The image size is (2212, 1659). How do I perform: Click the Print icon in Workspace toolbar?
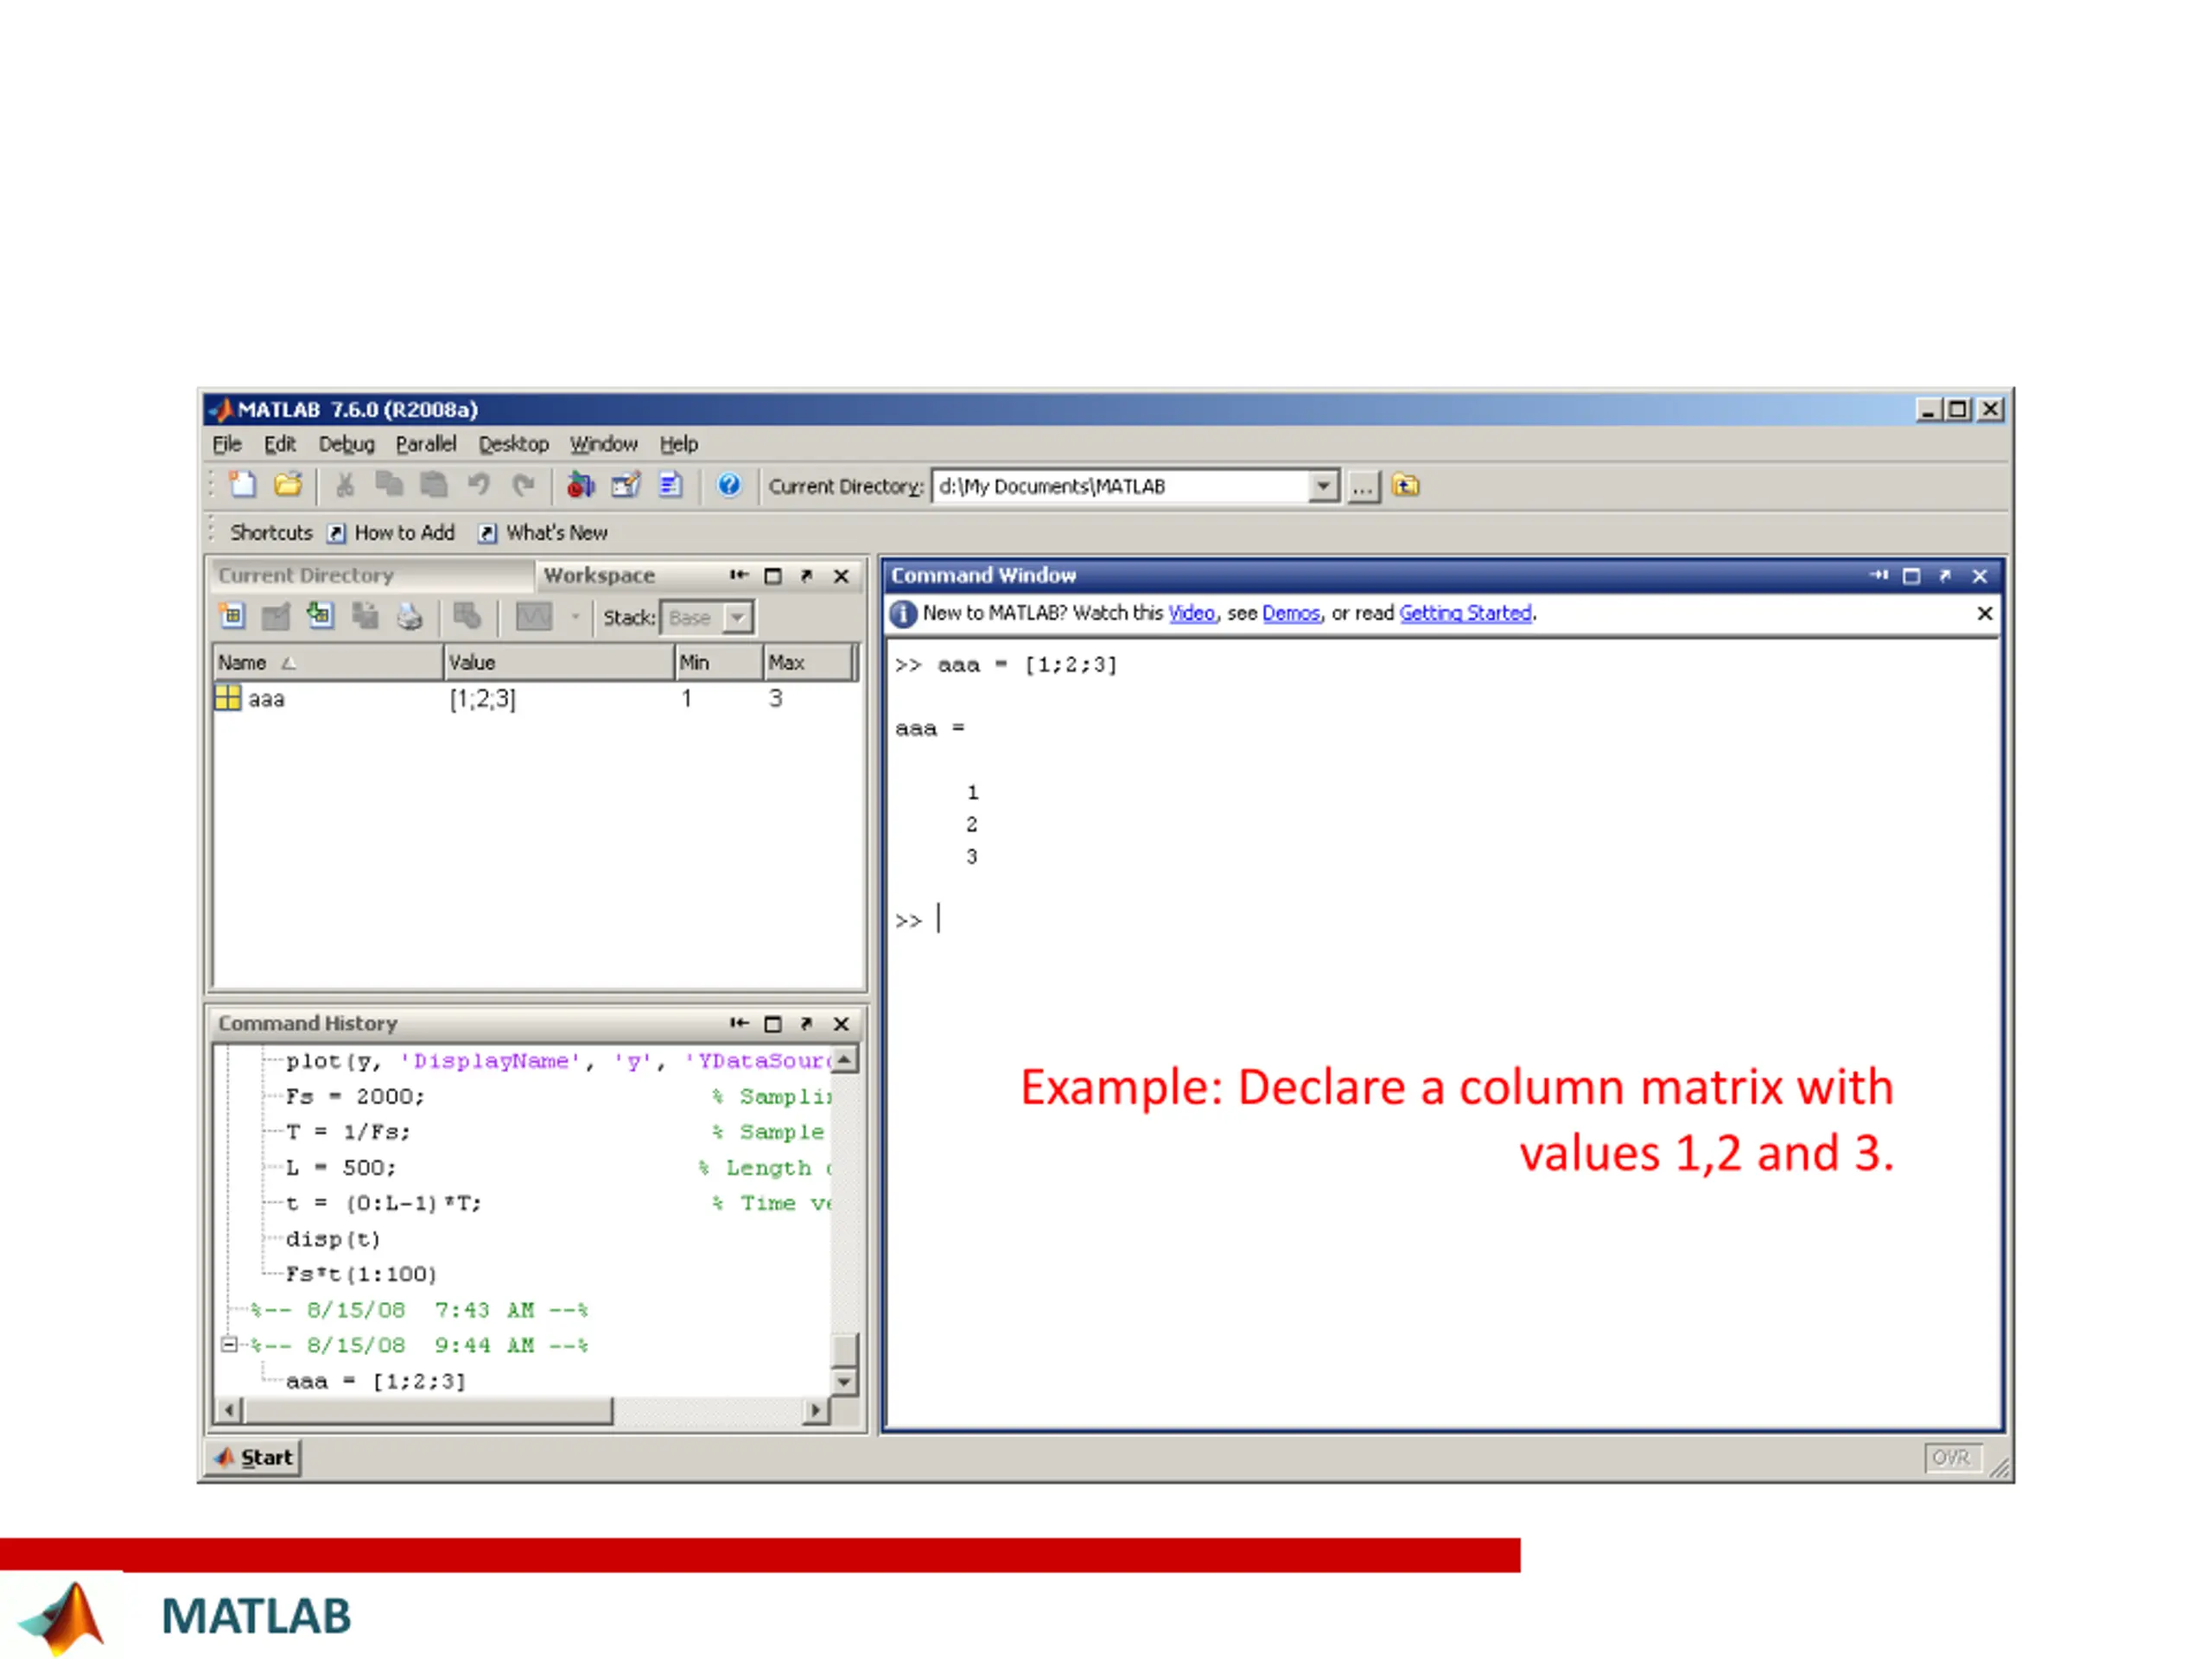pos(409,616)
